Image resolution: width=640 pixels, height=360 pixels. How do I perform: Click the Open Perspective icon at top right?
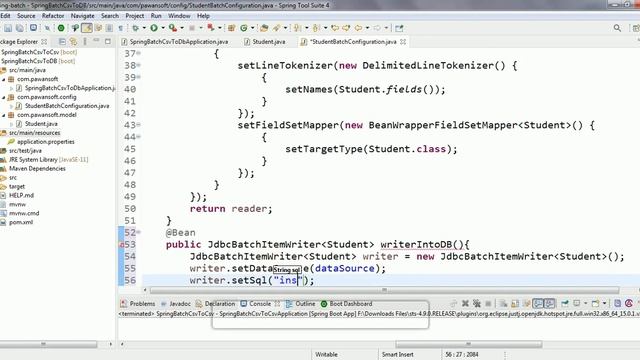point(636,28)
